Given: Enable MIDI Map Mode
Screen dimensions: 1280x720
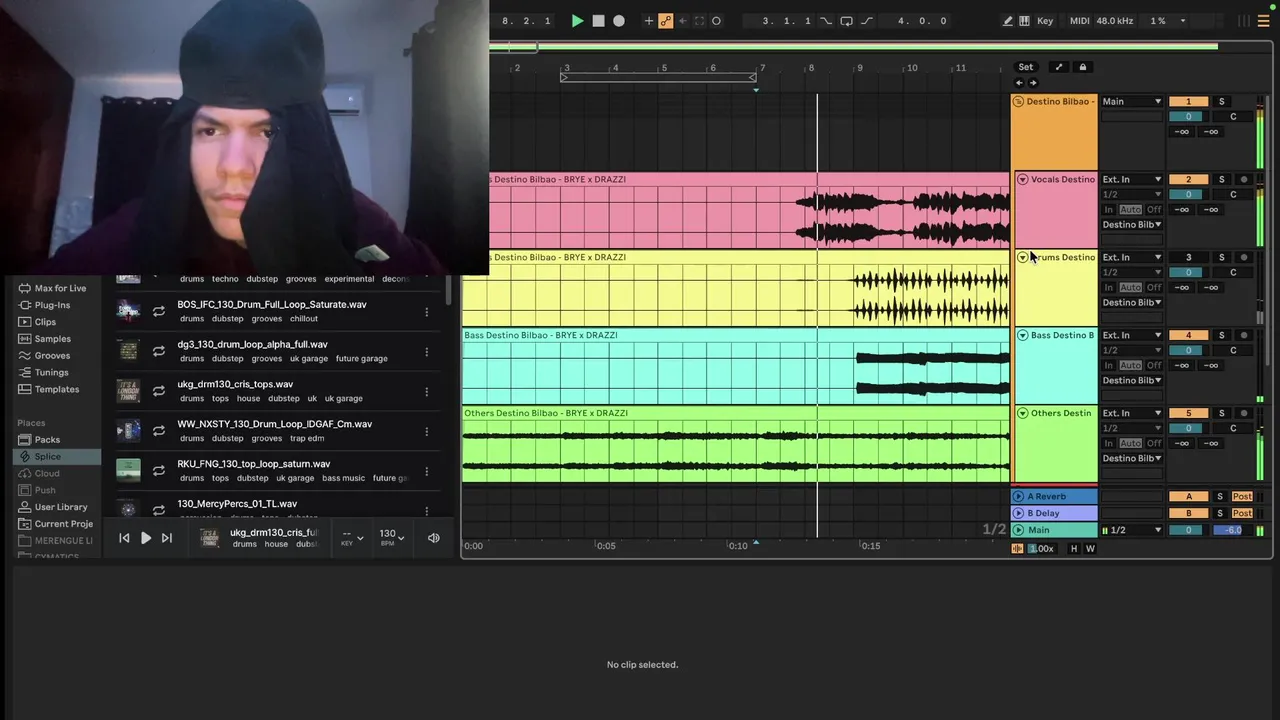Looking at the screenshot, I should pyautogui.click(x=1080, y=21).
